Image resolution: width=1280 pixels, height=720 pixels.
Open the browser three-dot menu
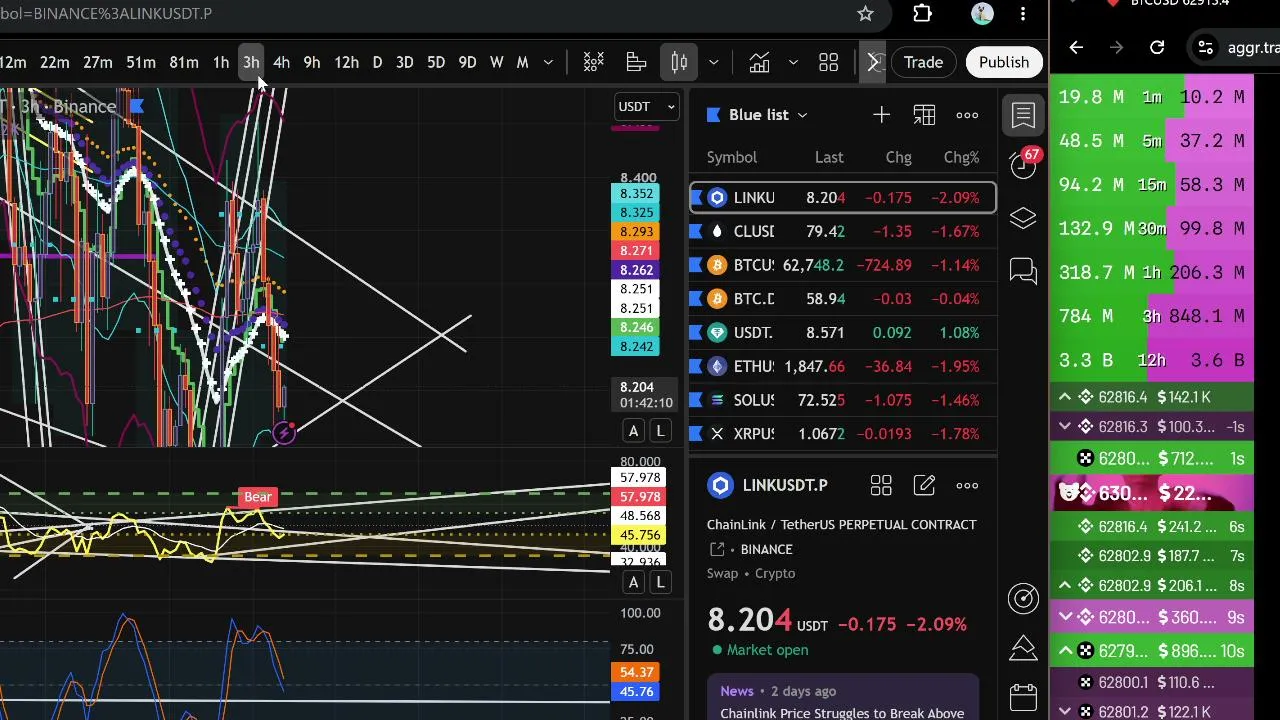tap(1023, 14)
